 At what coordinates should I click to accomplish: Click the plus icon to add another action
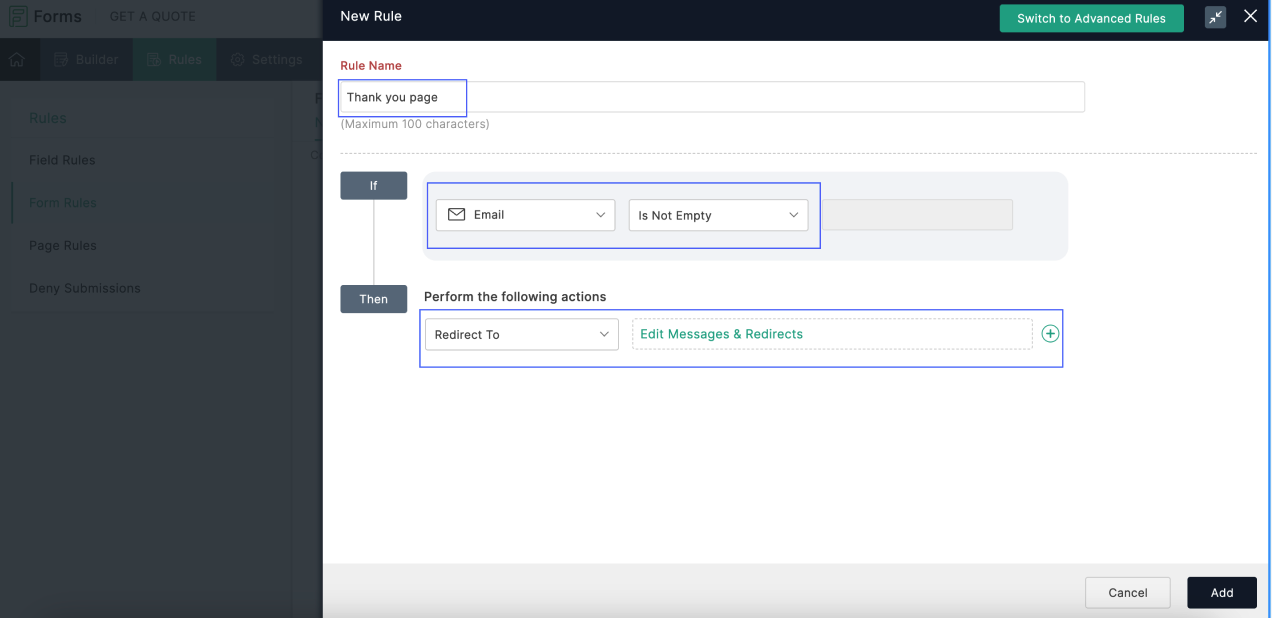click(x=1050, y=334)
